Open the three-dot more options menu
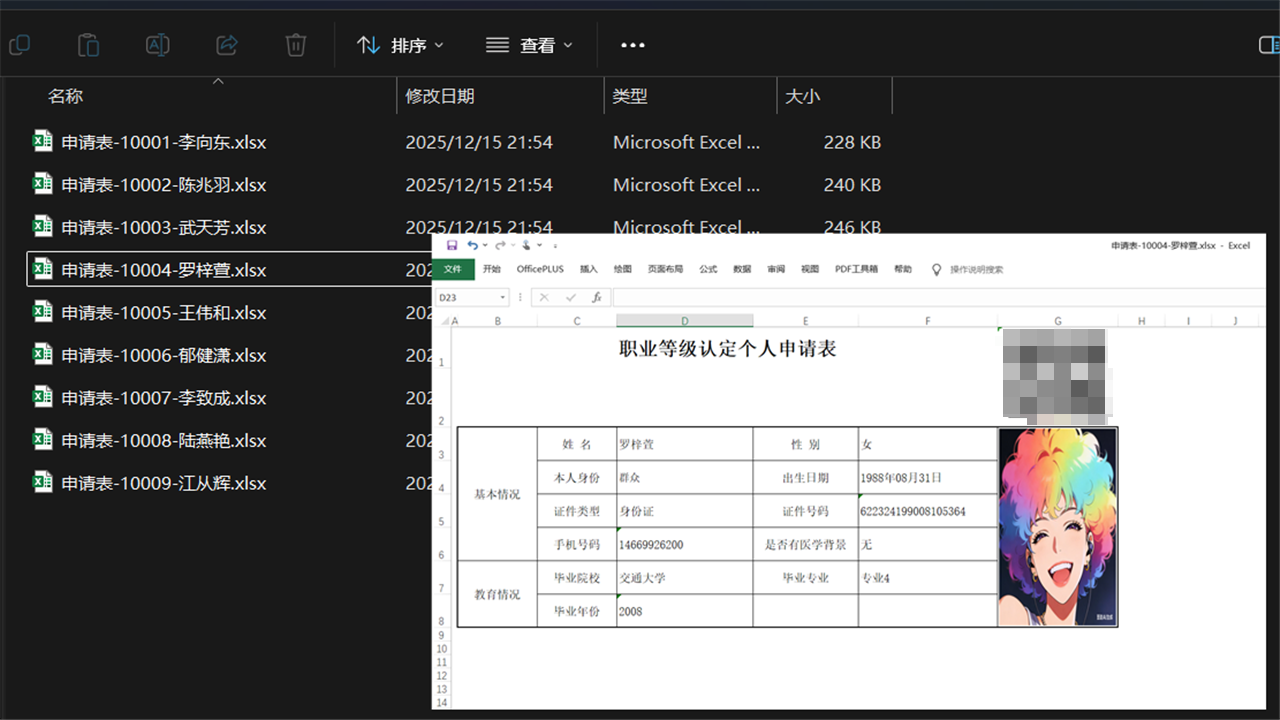Image resolution: width=1280 pixels, height=720 pixels. coord(633,45)
